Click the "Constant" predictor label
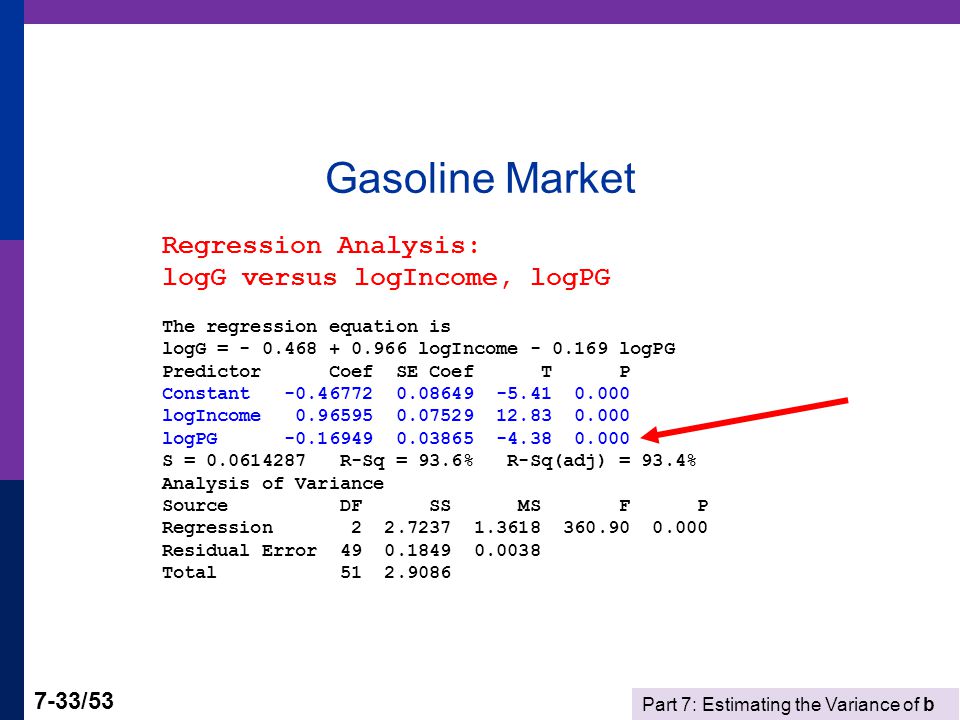Viewport: 960px width, 720px height. point(206,393)
